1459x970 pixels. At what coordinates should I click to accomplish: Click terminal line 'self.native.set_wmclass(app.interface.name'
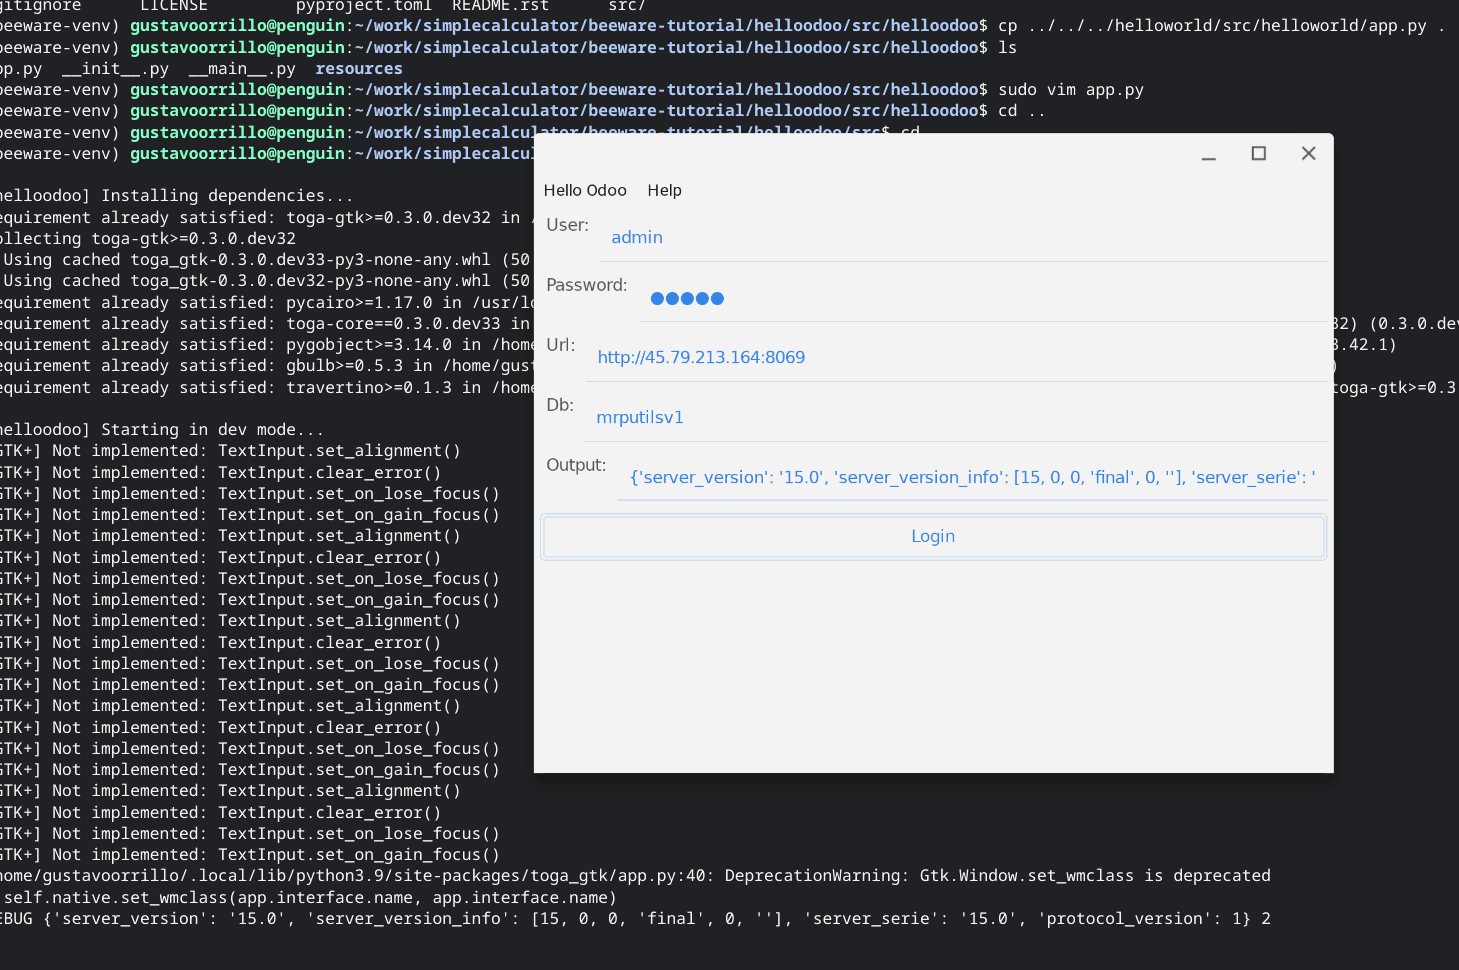309,898
